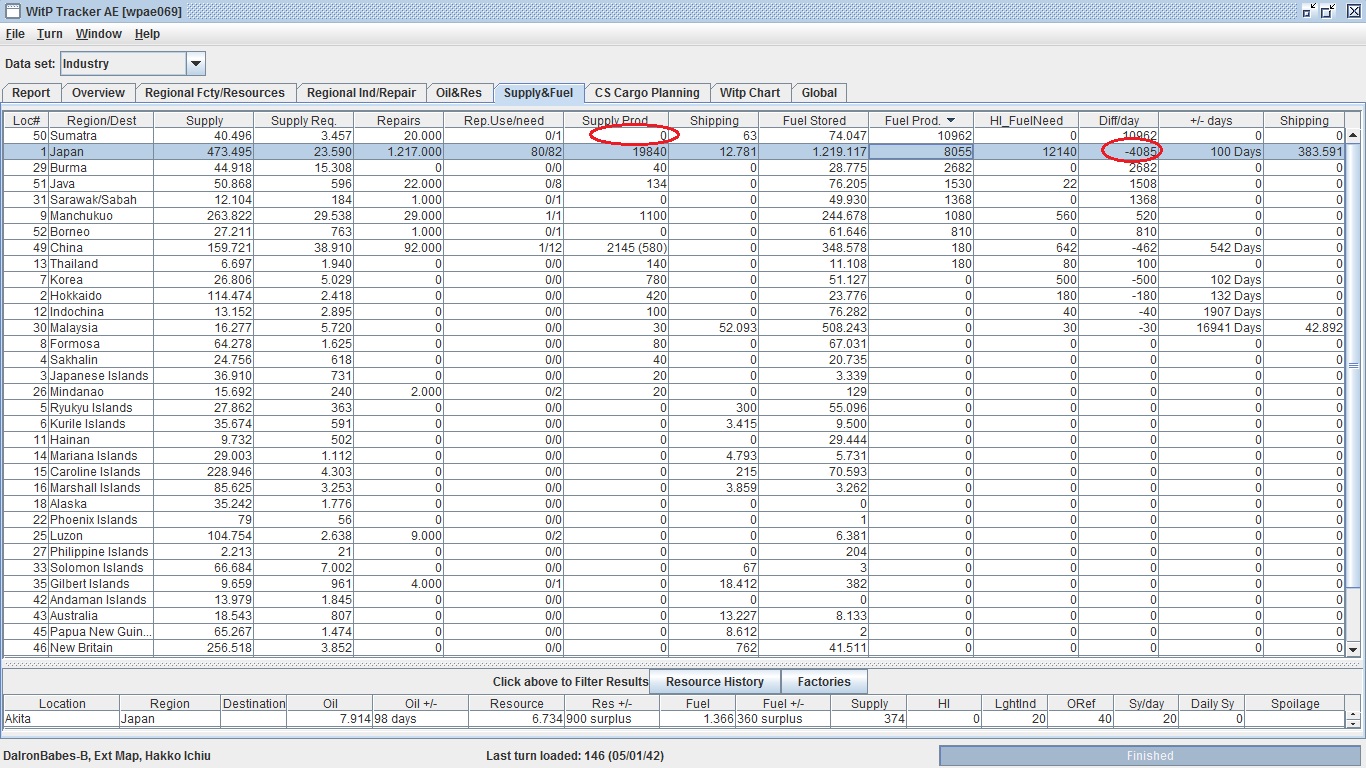Click the main table scrollbar up arrow

(x=1353, y=136)
